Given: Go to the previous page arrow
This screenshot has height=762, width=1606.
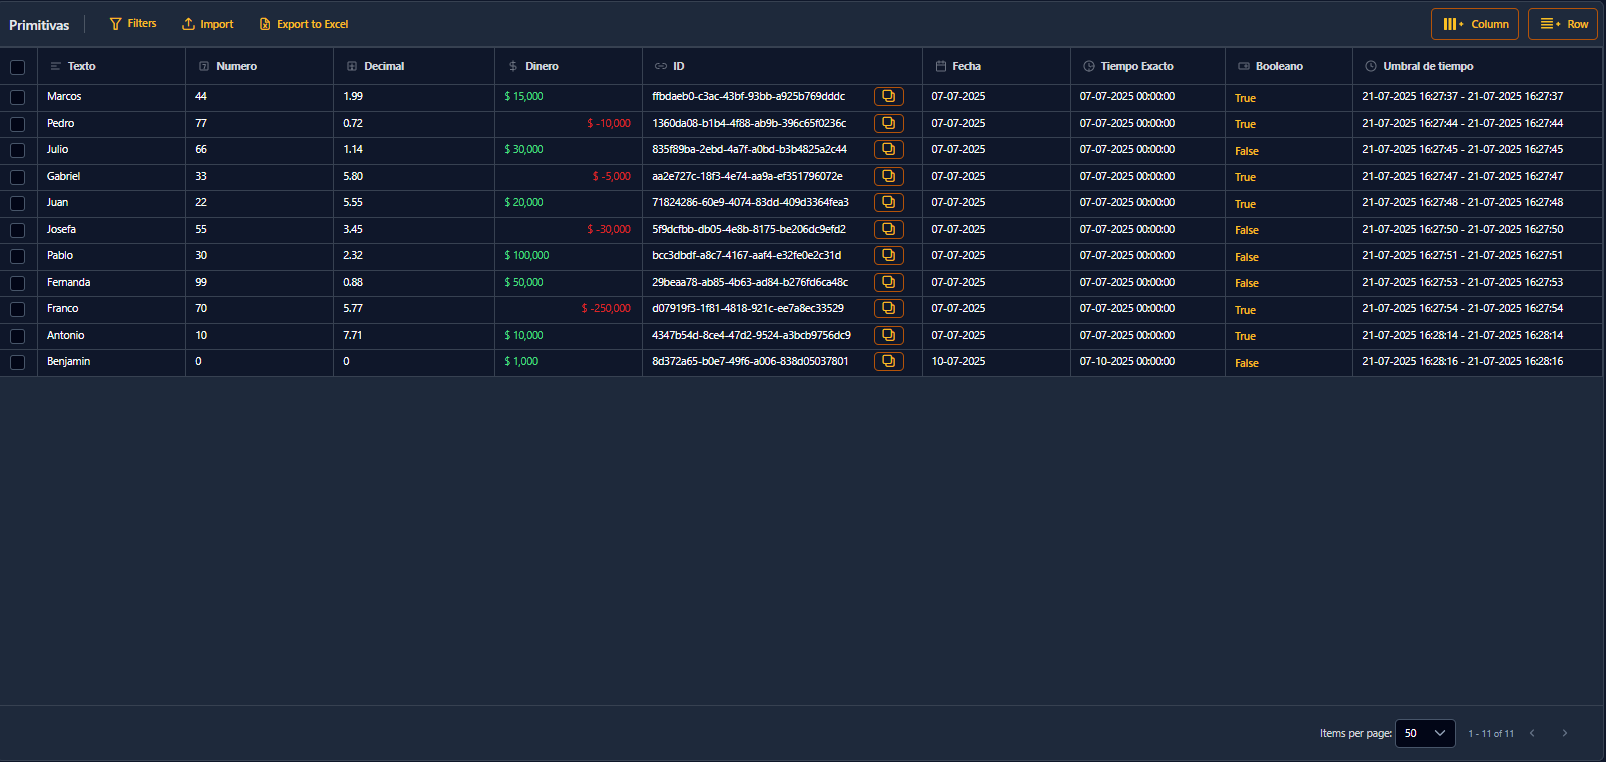Looking at the screenshot, I should (1532, 733).
